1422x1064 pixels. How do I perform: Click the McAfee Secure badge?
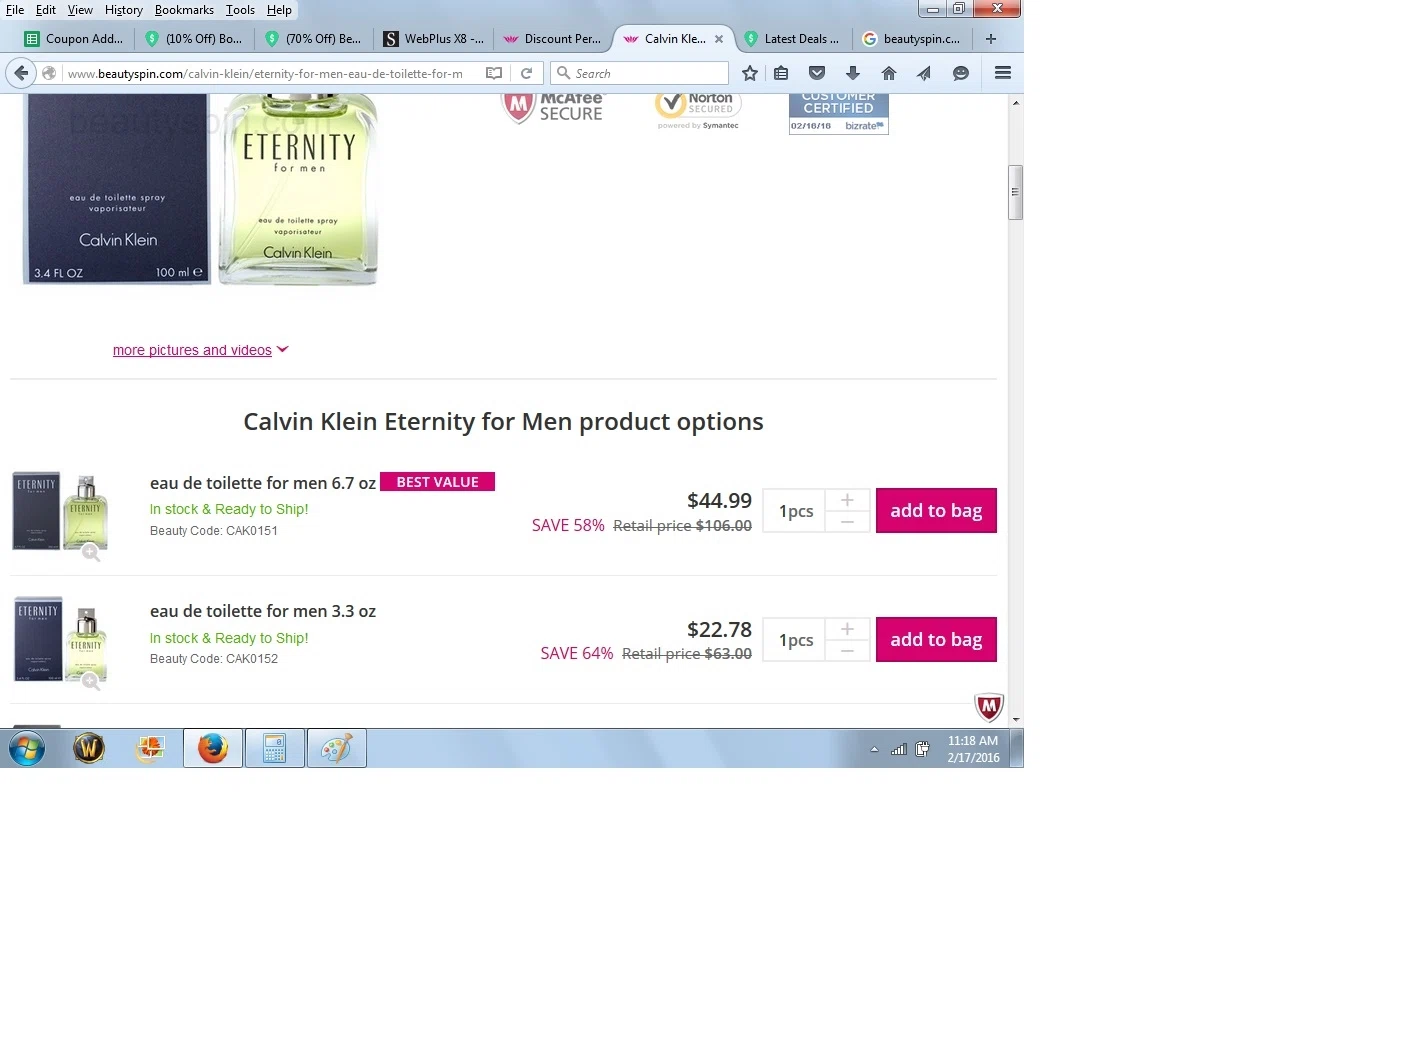(x=553, y=107)
